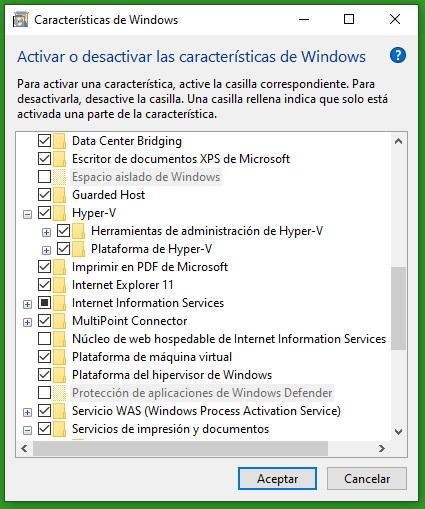Collapse the Hyper-V tree node
425x509 pixels.
point(27,214)
